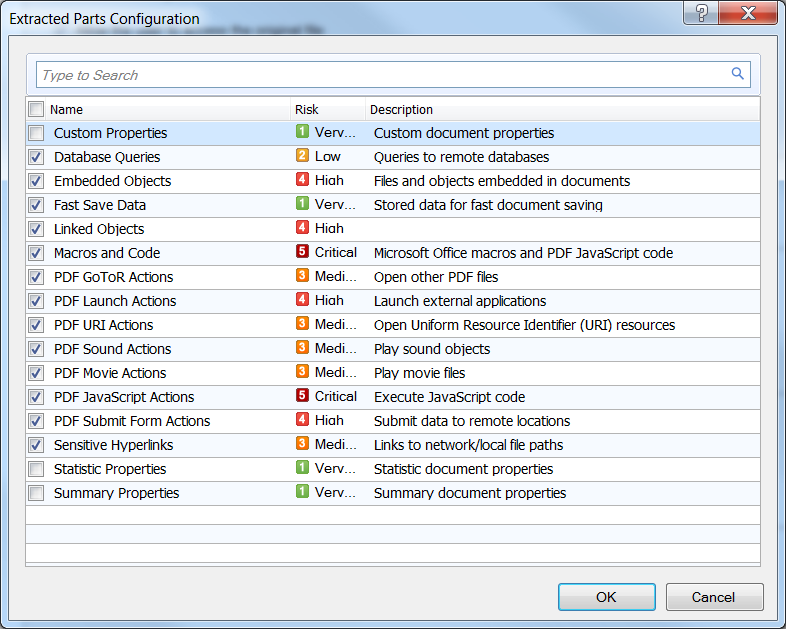The width and height of the screenshot is (786, 629).
Task: Click the Very Low risk icon for Custom Properties
Action: point(302,133)
